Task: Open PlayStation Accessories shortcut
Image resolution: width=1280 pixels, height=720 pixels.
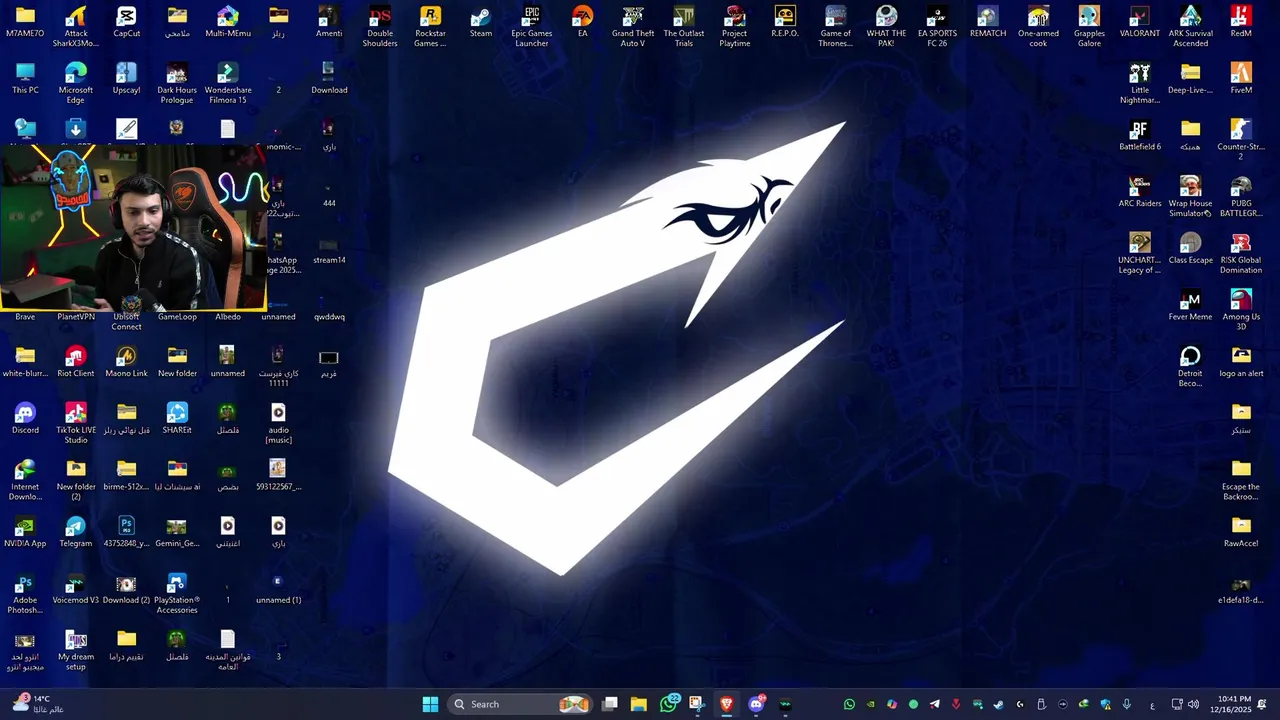Action: (x=177, y=593)
